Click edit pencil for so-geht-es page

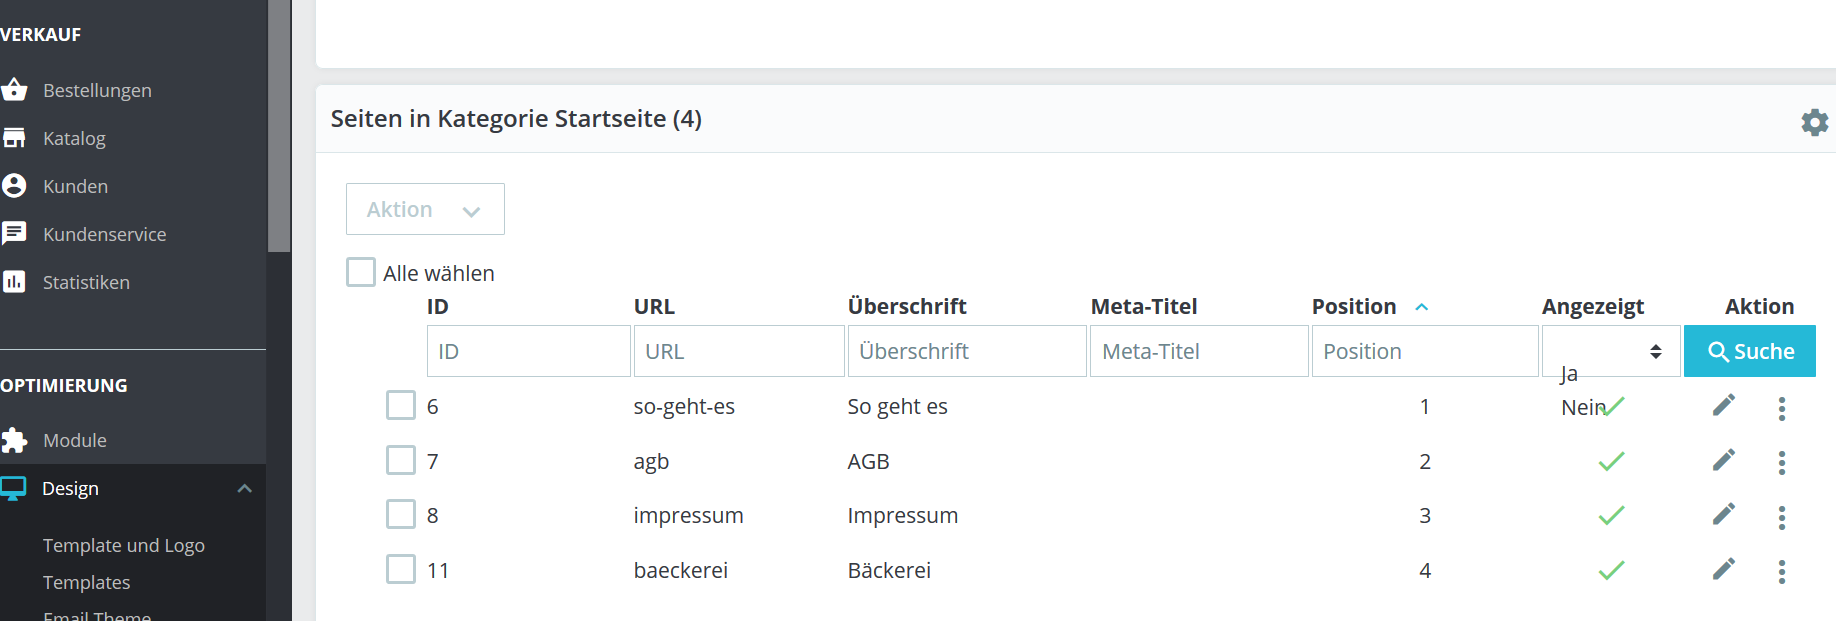pos(1723,405)
